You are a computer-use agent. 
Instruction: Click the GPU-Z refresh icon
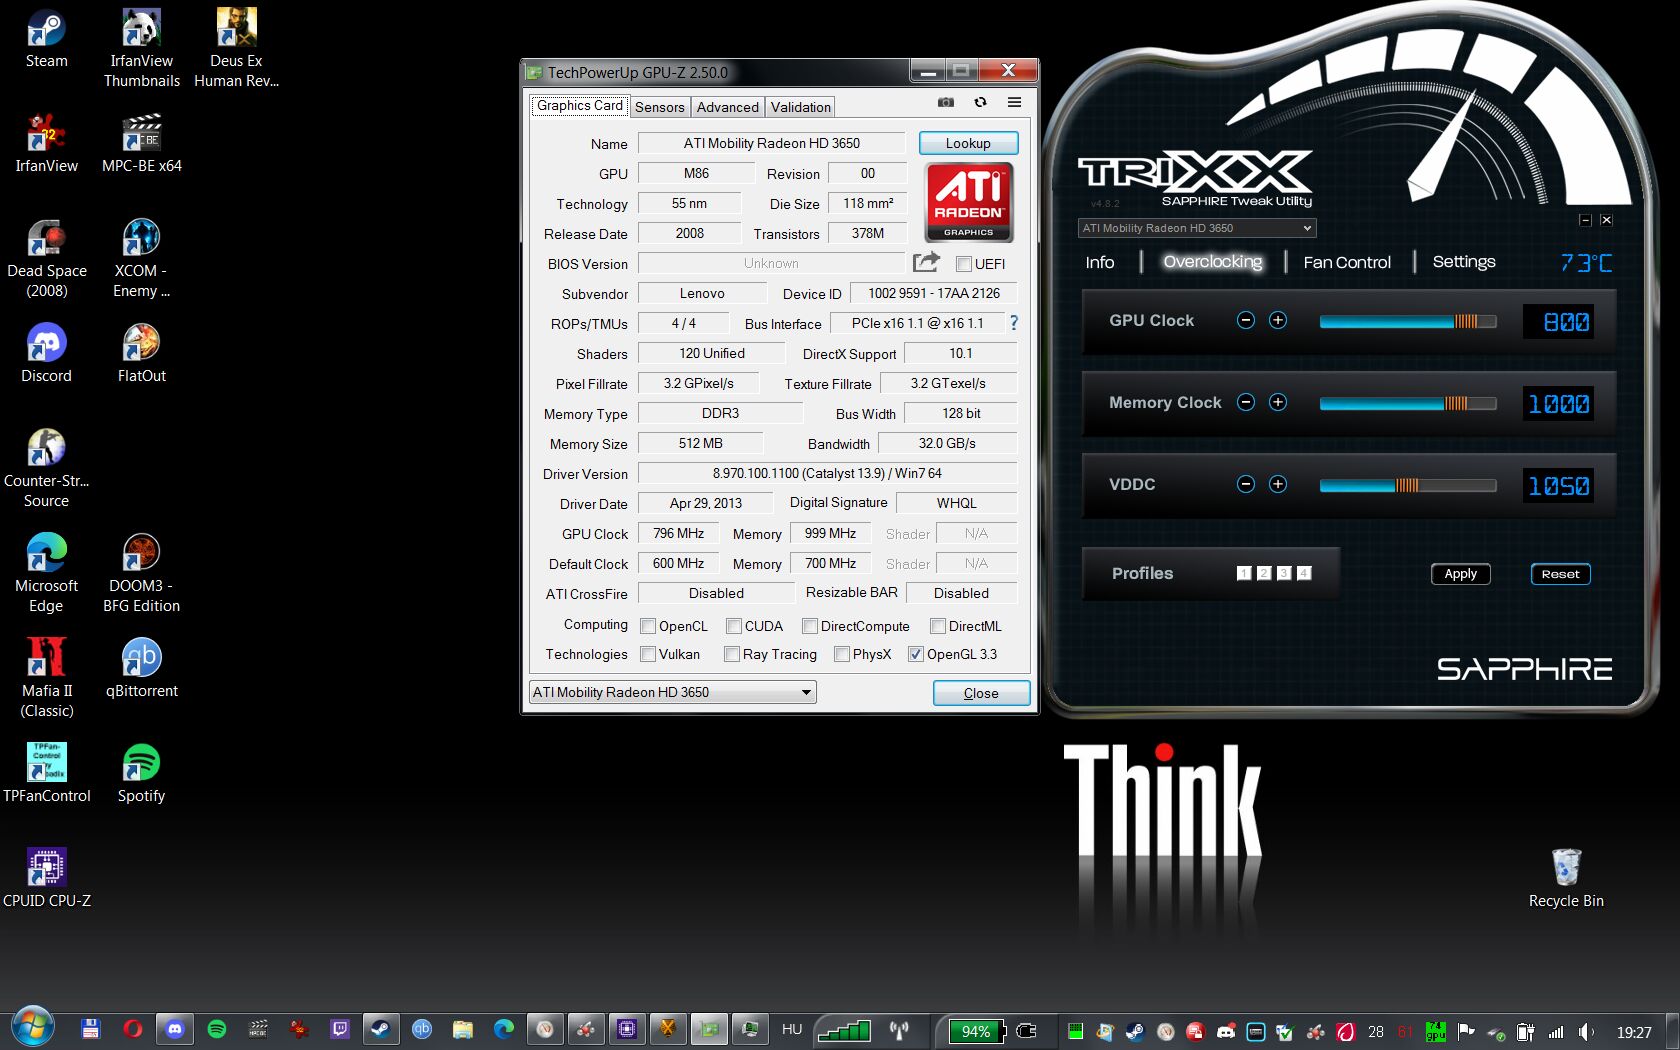click(x=980, y=102)
